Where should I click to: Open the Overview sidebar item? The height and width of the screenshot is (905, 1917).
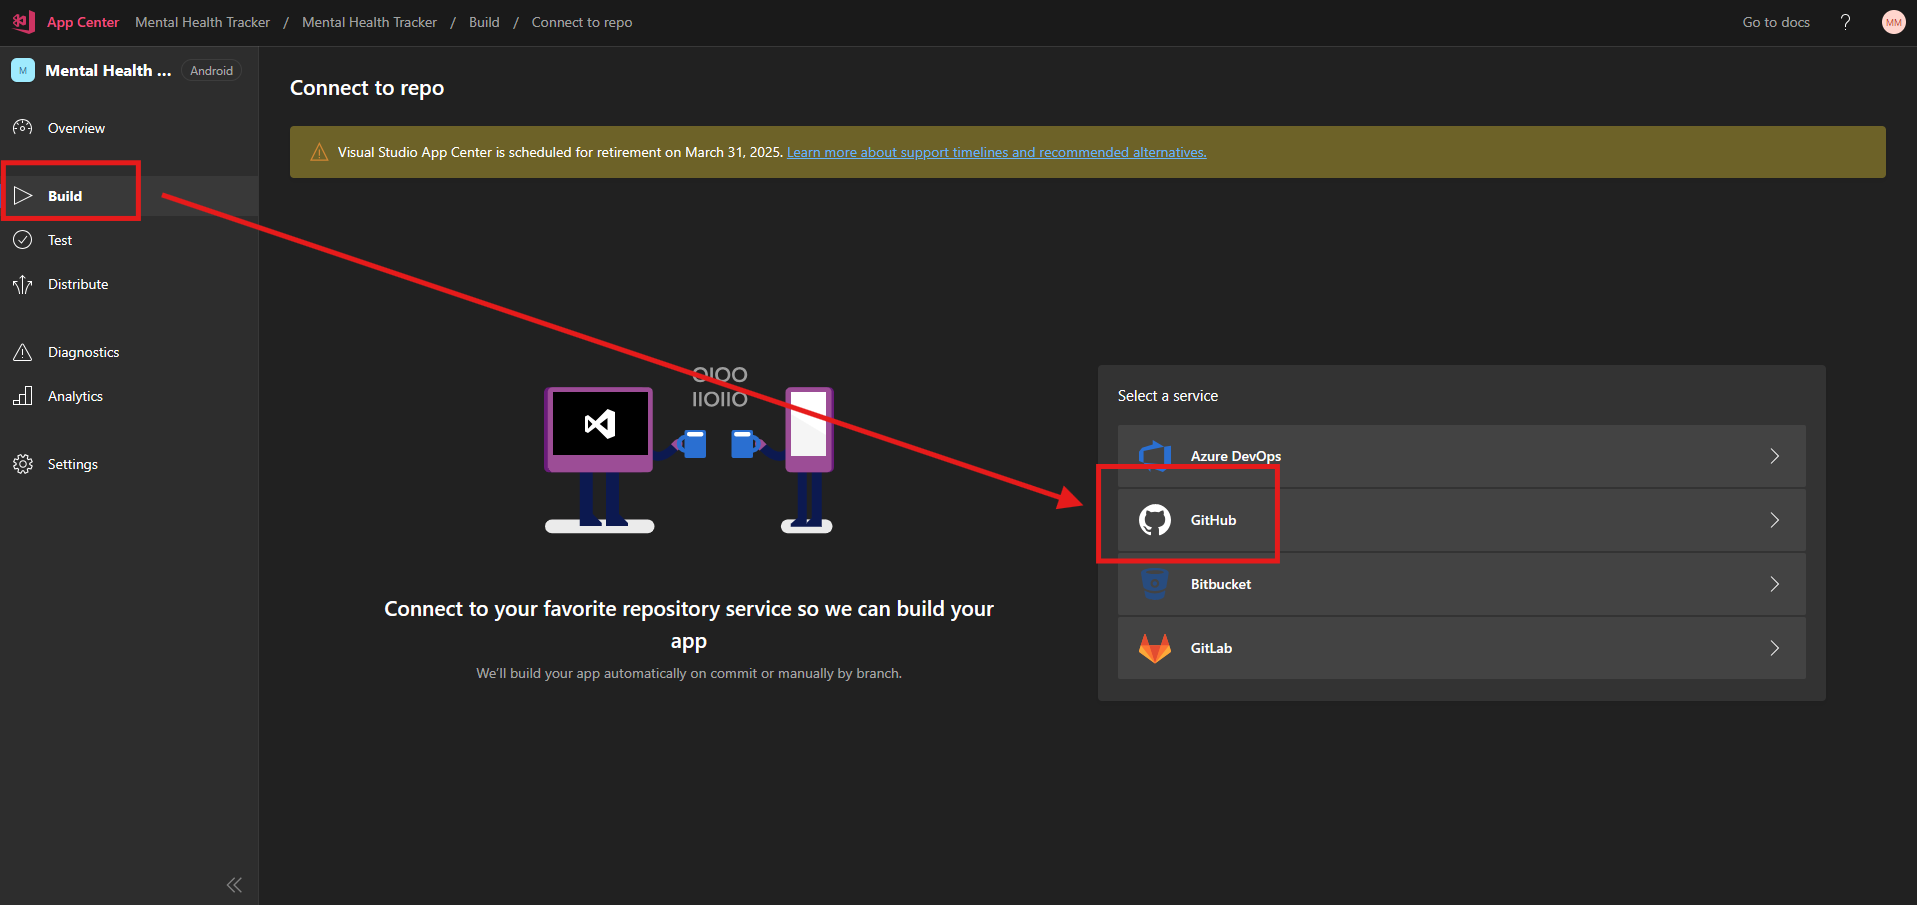click(x=129, y=128)
